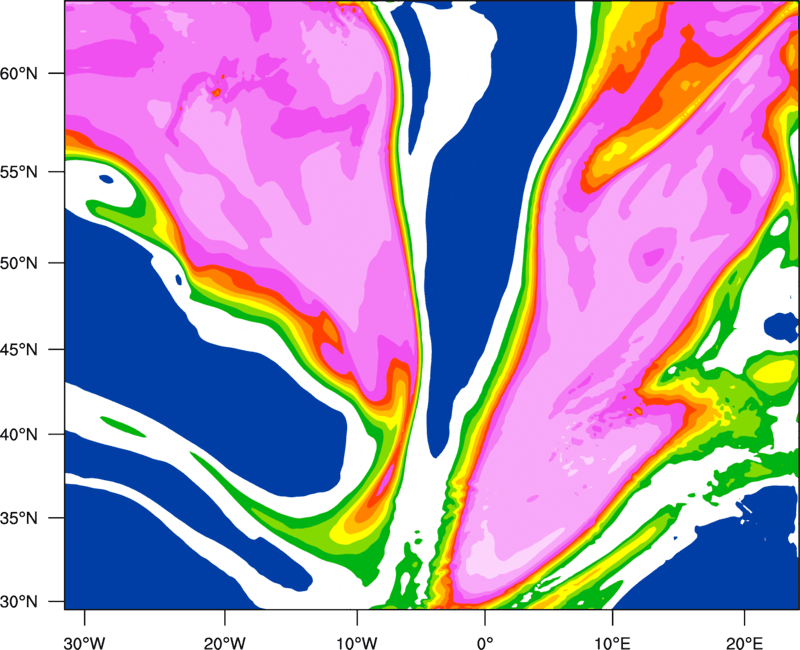Image resolution: width=800 pixels, height=650 pixels.
Task: Click the 35°N latitude label
Action: (19, 518)
